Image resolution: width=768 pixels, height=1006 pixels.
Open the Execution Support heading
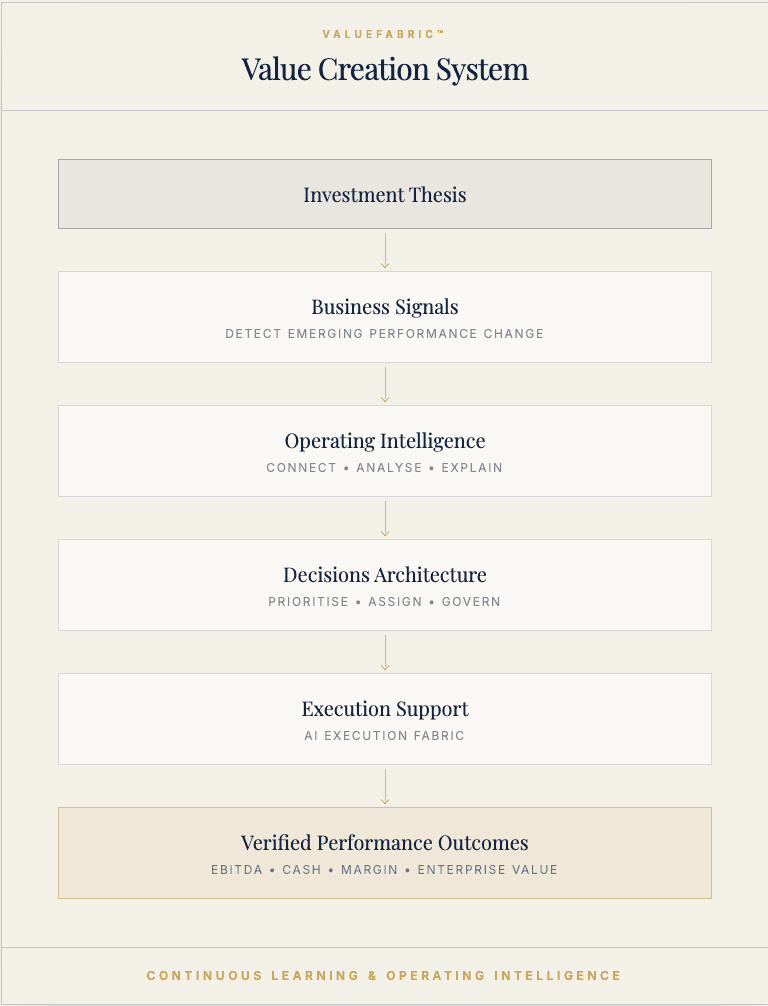385,709
